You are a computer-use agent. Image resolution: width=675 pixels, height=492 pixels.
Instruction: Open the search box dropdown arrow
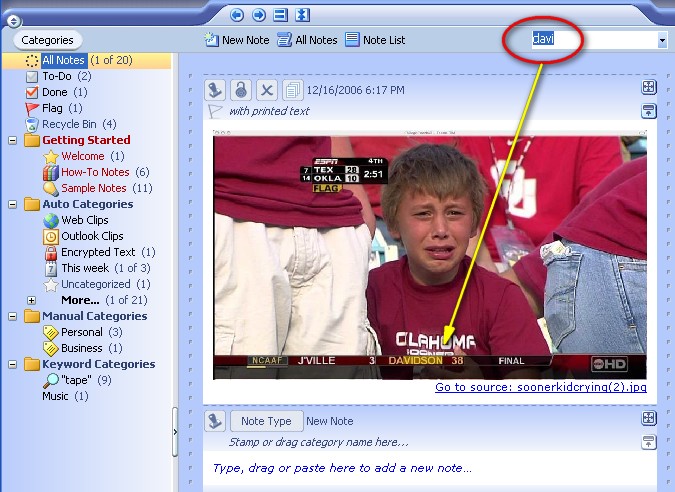coord(662,41)
